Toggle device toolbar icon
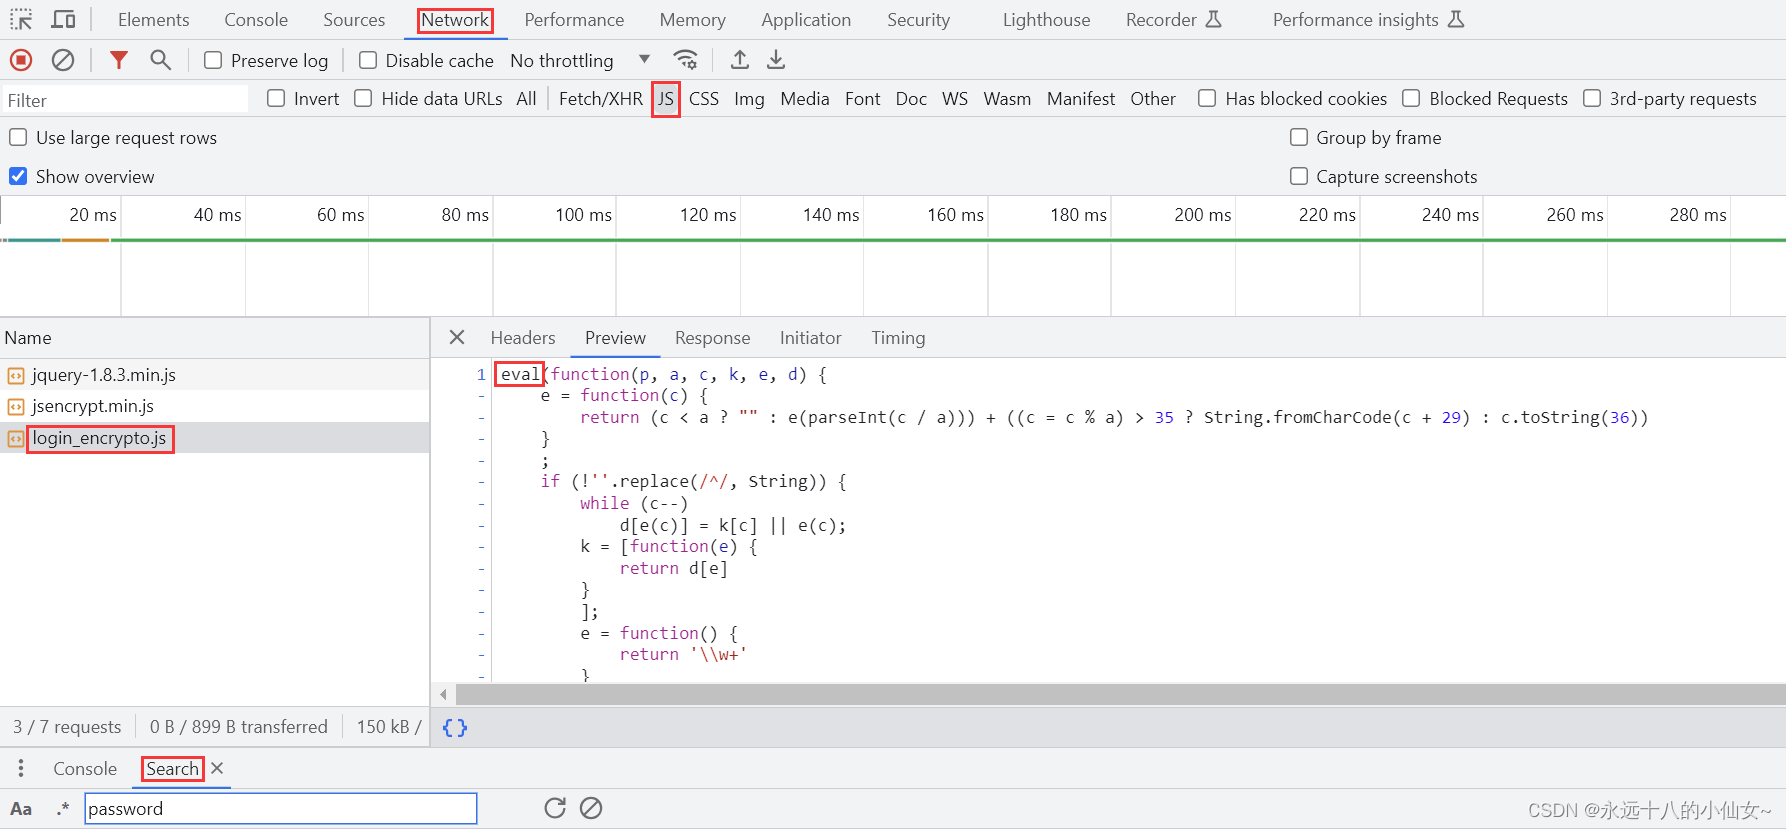Viewport: 1786px width, 830px height. (63, 19)
